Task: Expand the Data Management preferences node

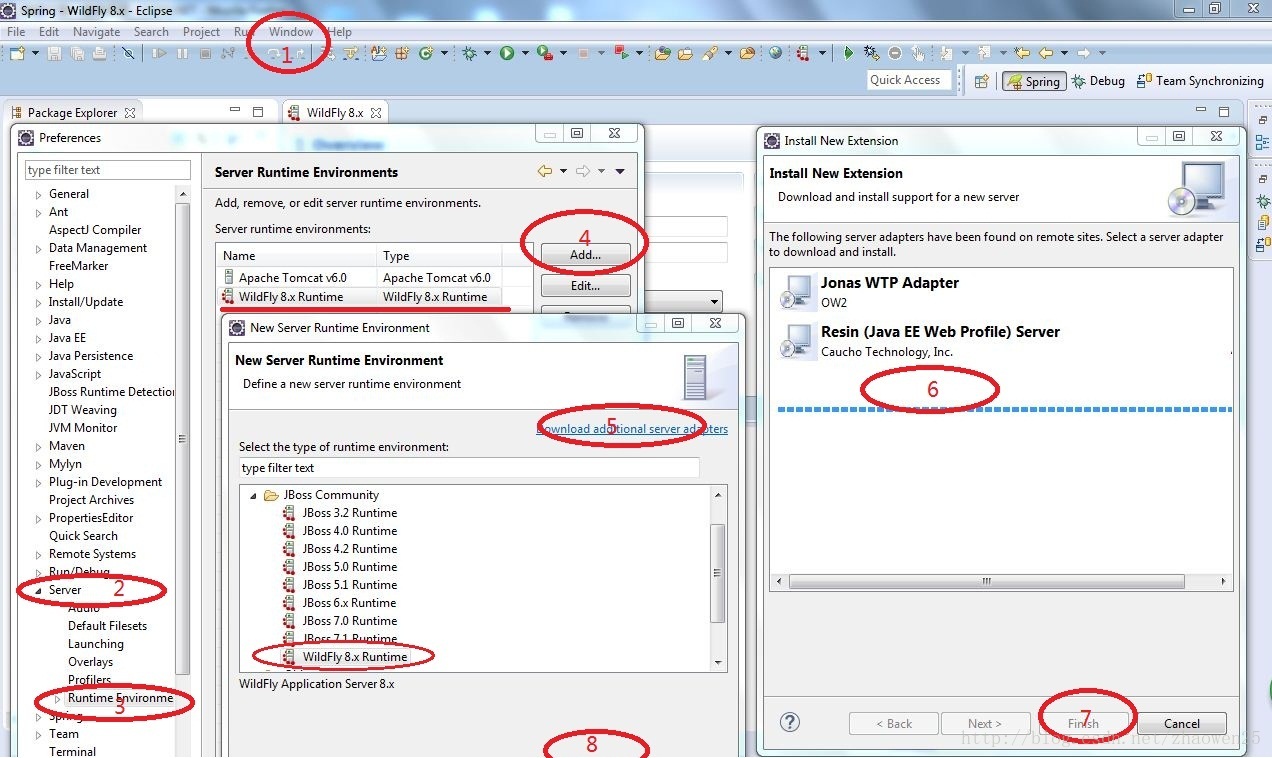Action: 39,249
